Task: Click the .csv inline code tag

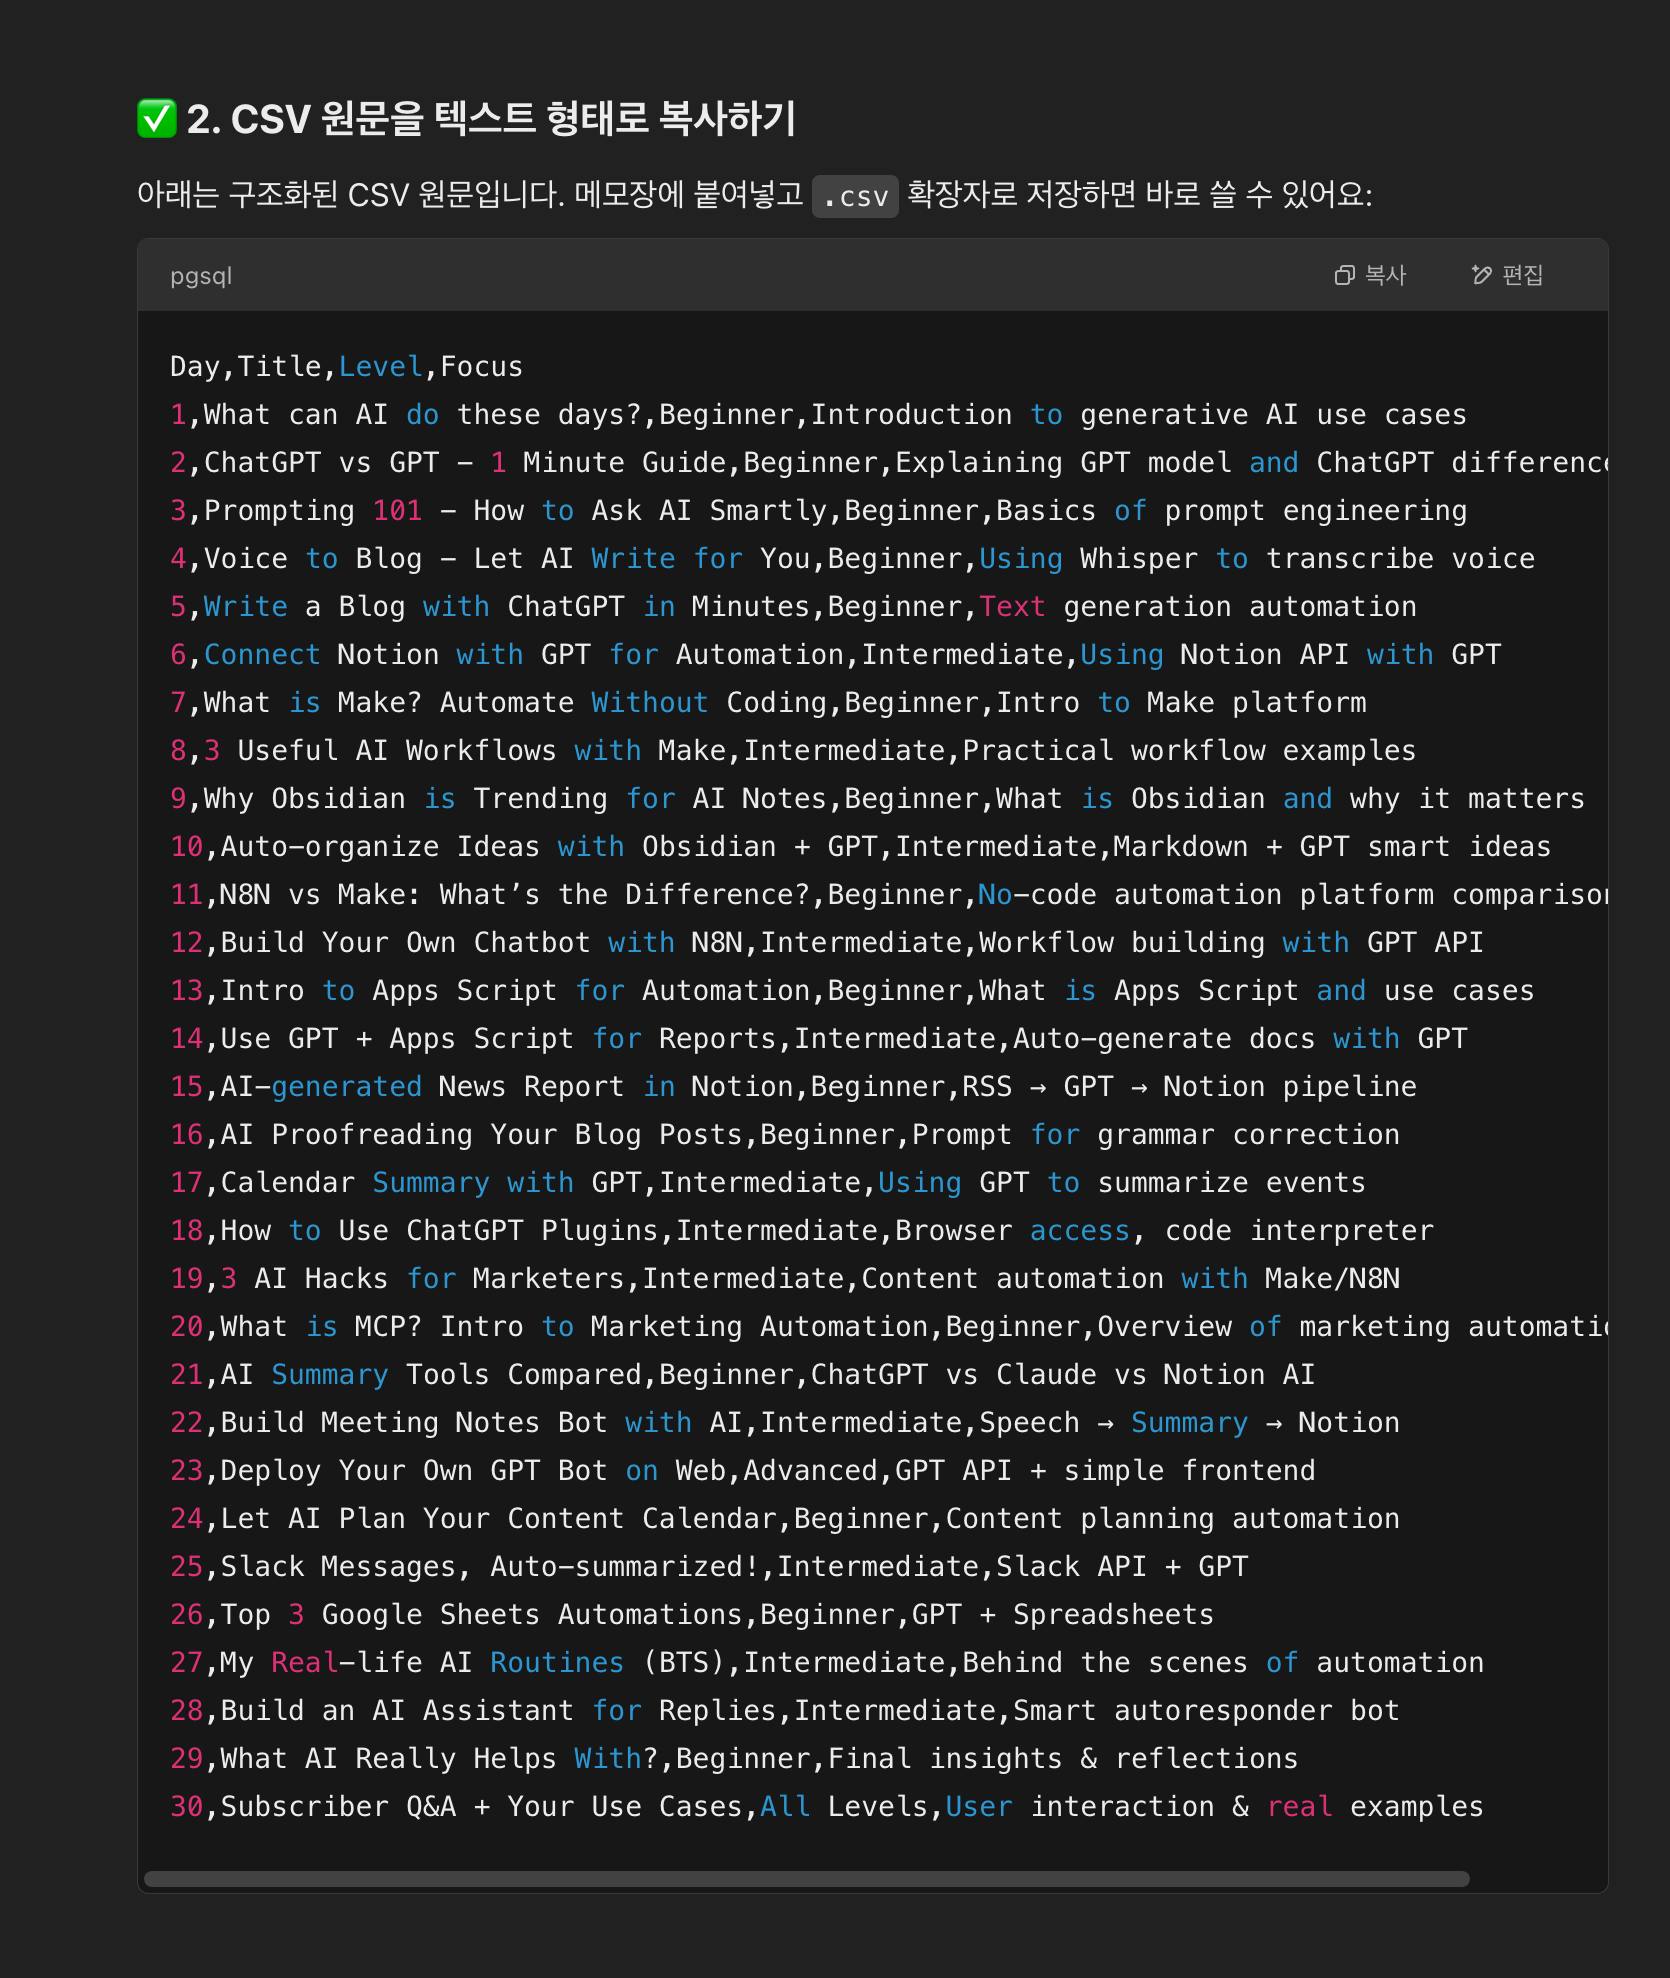Action: pyautogui.click(x=855, y=196)
